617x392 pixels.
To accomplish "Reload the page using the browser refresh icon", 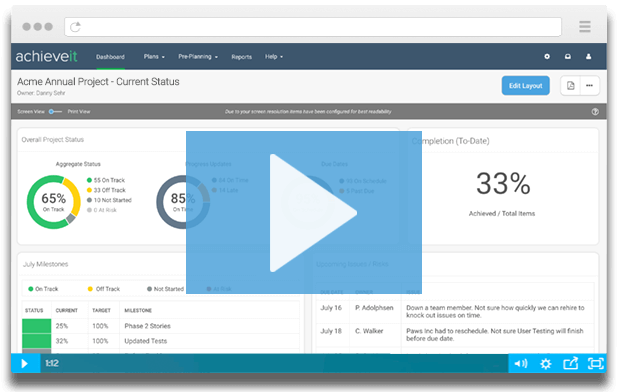I will click(75, 27).
